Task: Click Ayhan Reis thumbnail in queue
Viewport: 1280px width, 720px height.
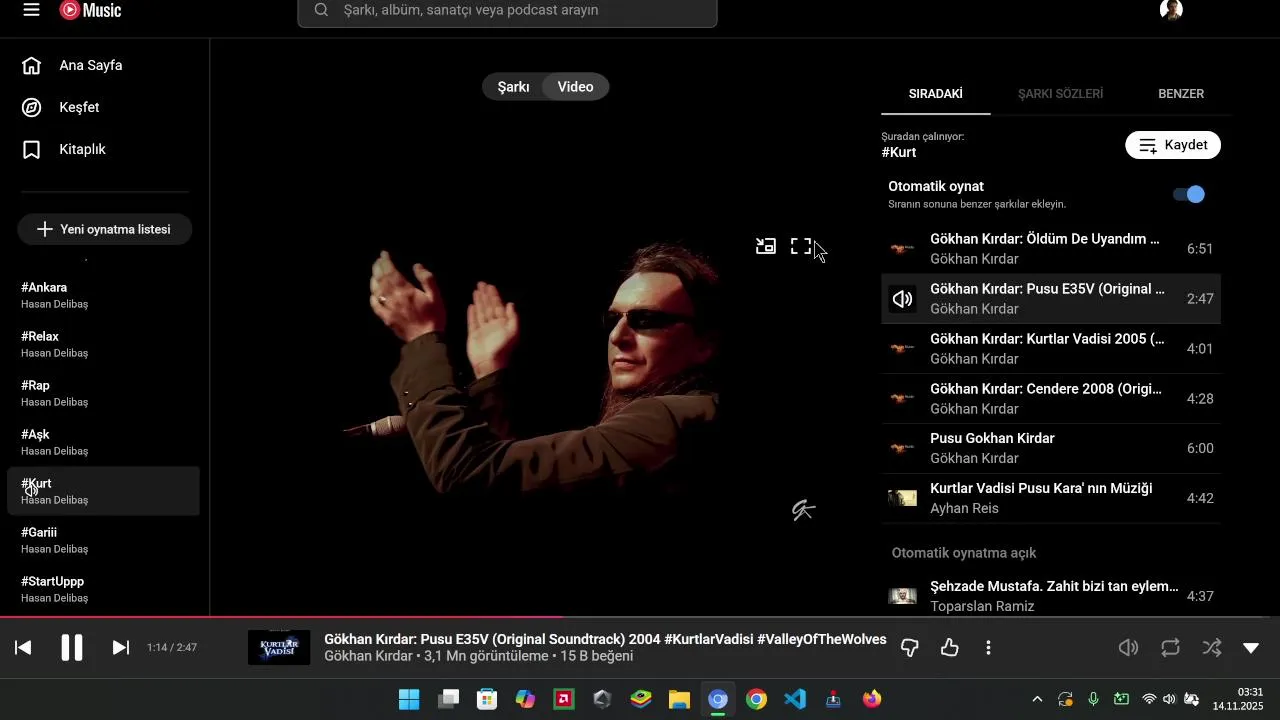Action: pyautogui.click(x=903, y=498)
